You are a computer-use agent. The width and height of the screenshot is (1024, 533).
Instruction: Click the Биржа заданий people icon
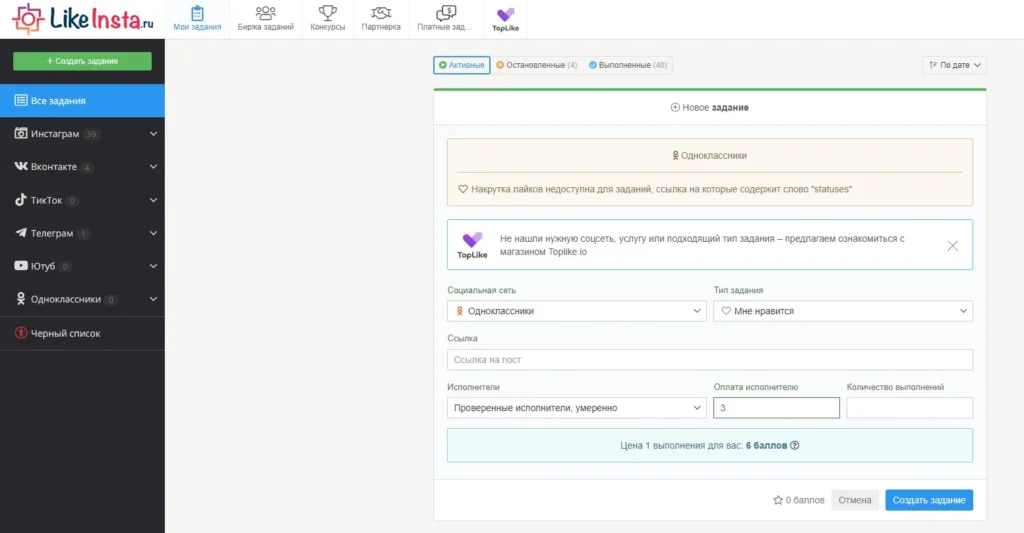pyautogui.click(x=265, y=13)
